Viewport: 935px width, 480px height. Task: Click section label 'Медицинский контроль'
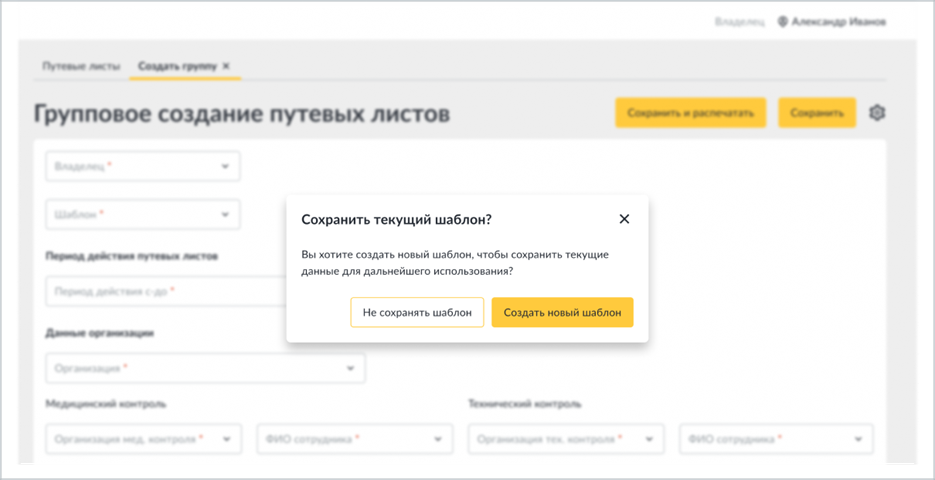[106, 404]
